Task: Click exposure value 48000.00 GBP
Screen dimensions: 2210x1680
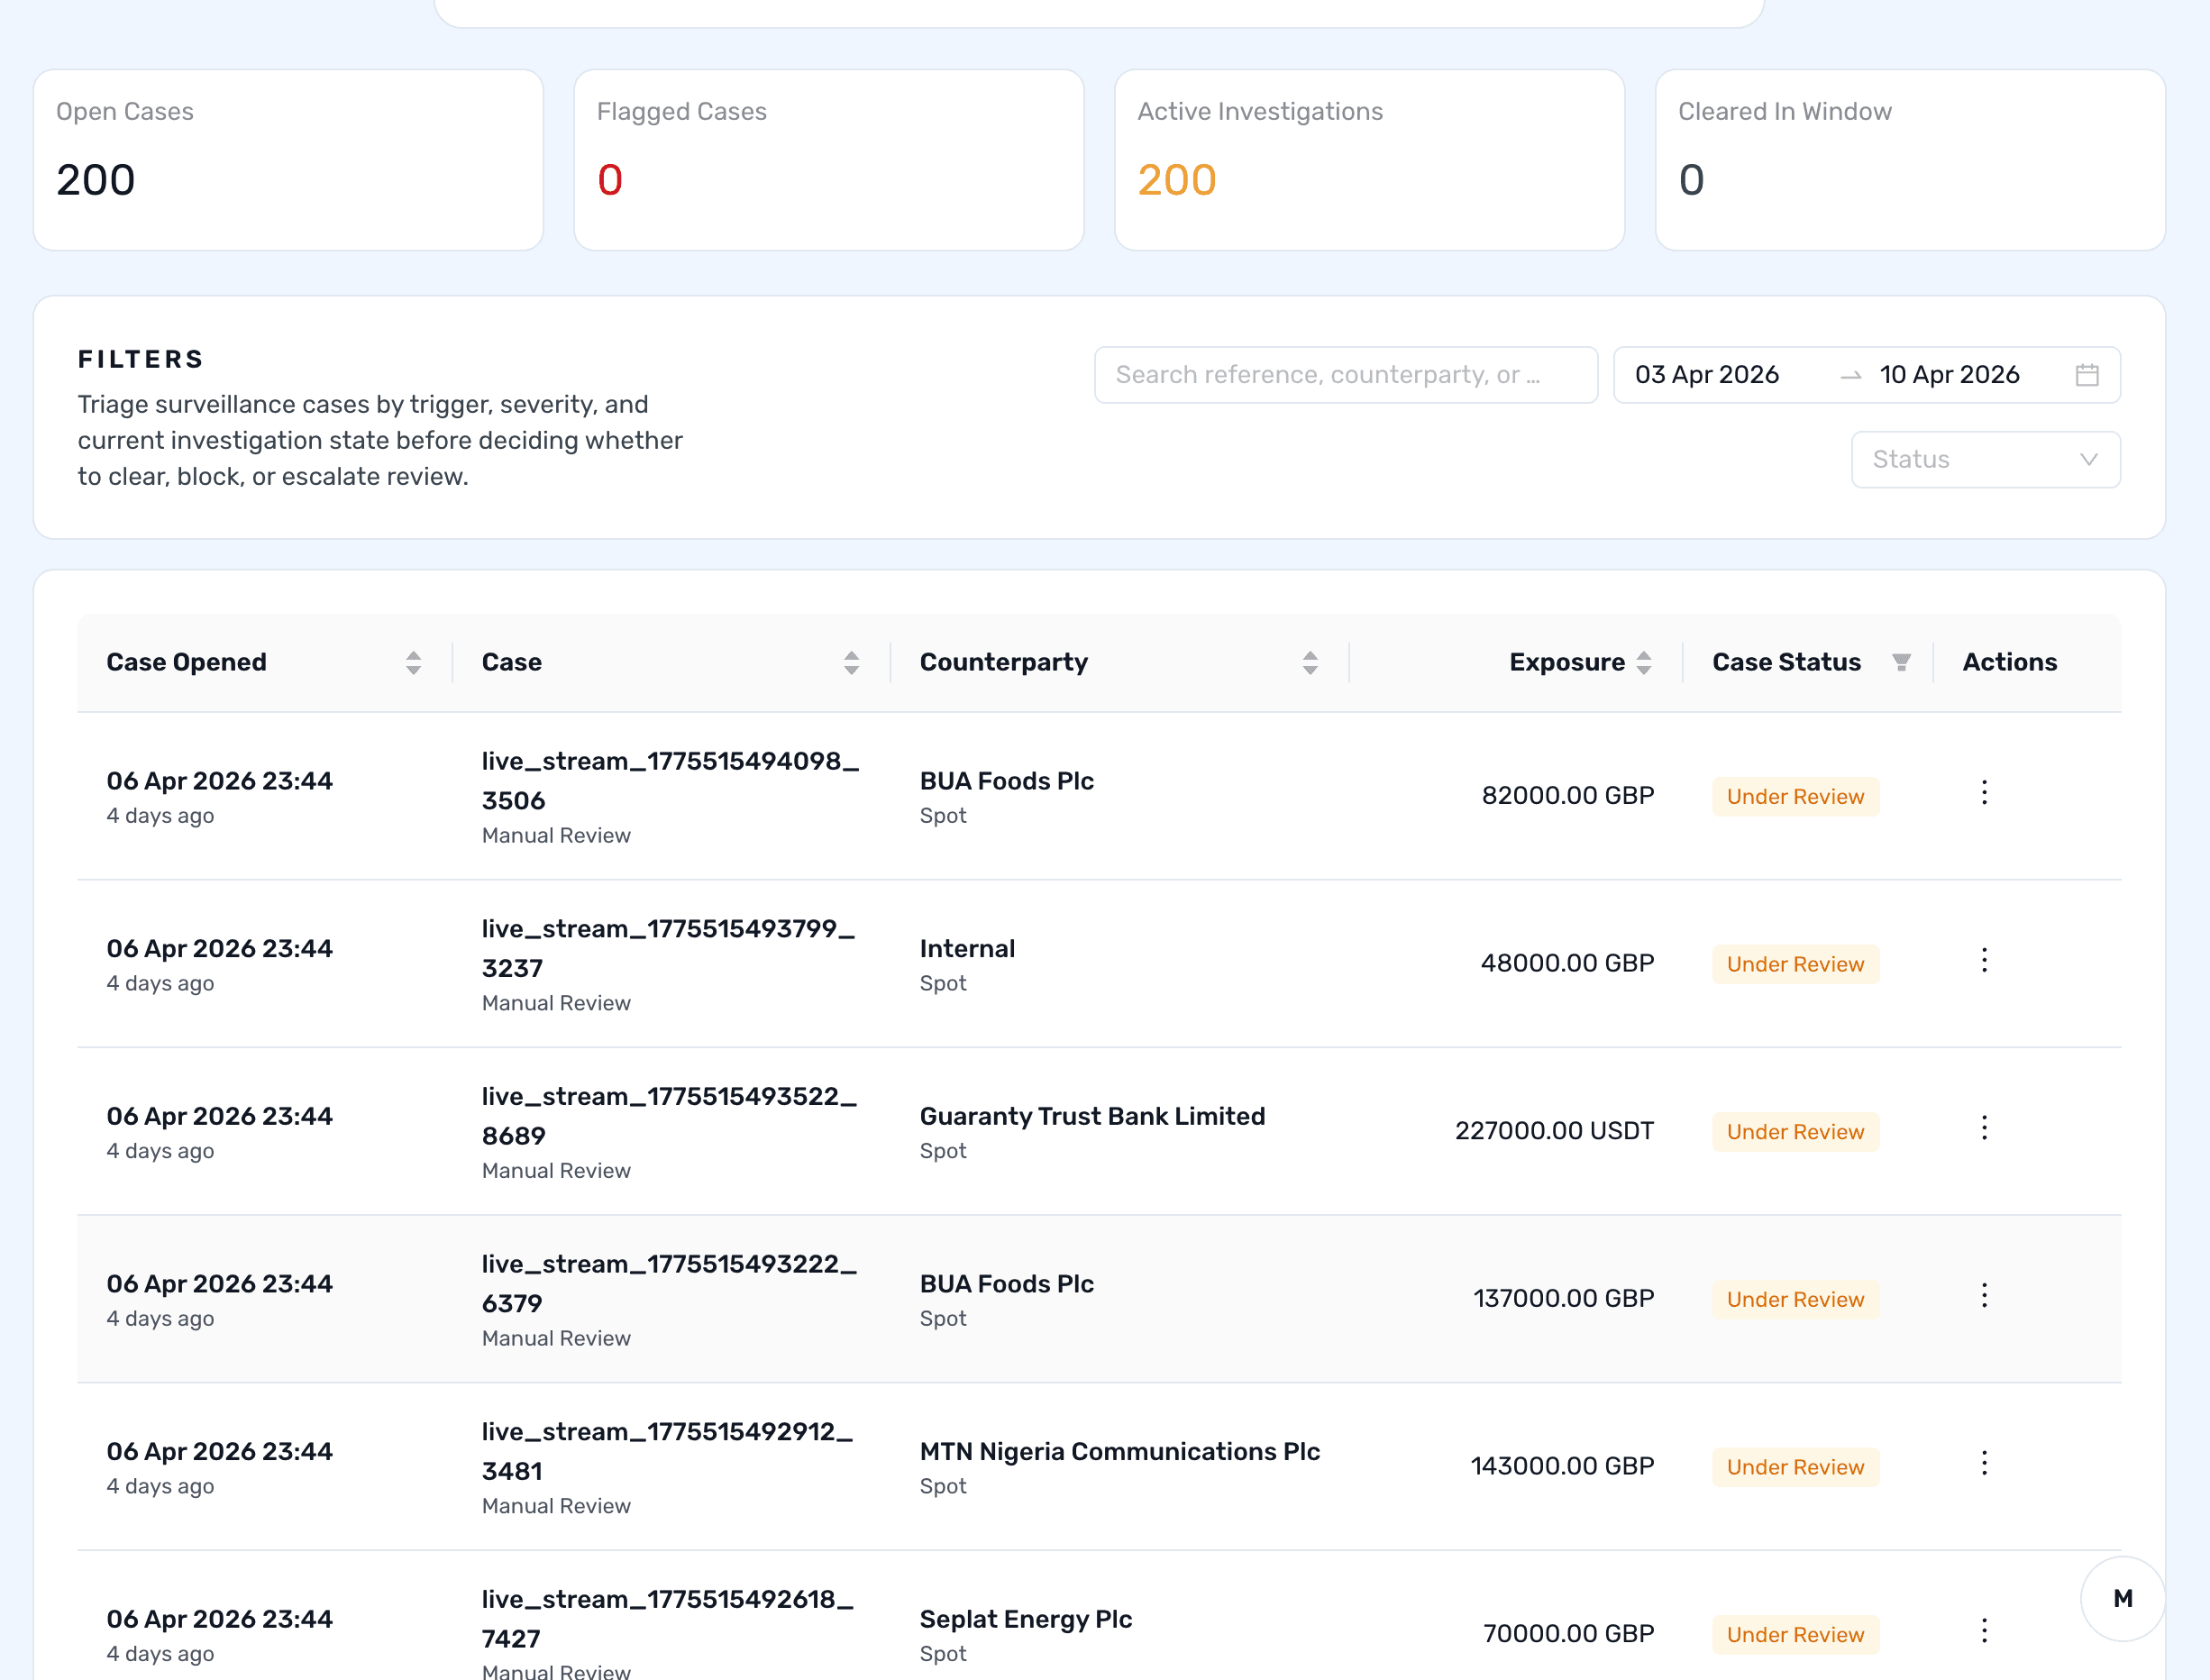Action: (x=1567, y=964)
